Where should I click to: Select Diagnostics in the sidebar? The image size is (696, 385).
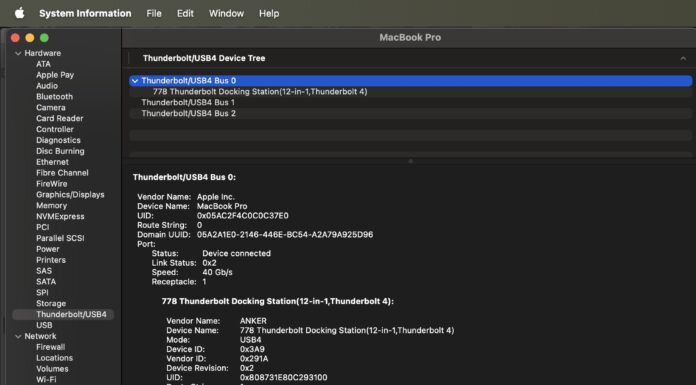[58, 140]
